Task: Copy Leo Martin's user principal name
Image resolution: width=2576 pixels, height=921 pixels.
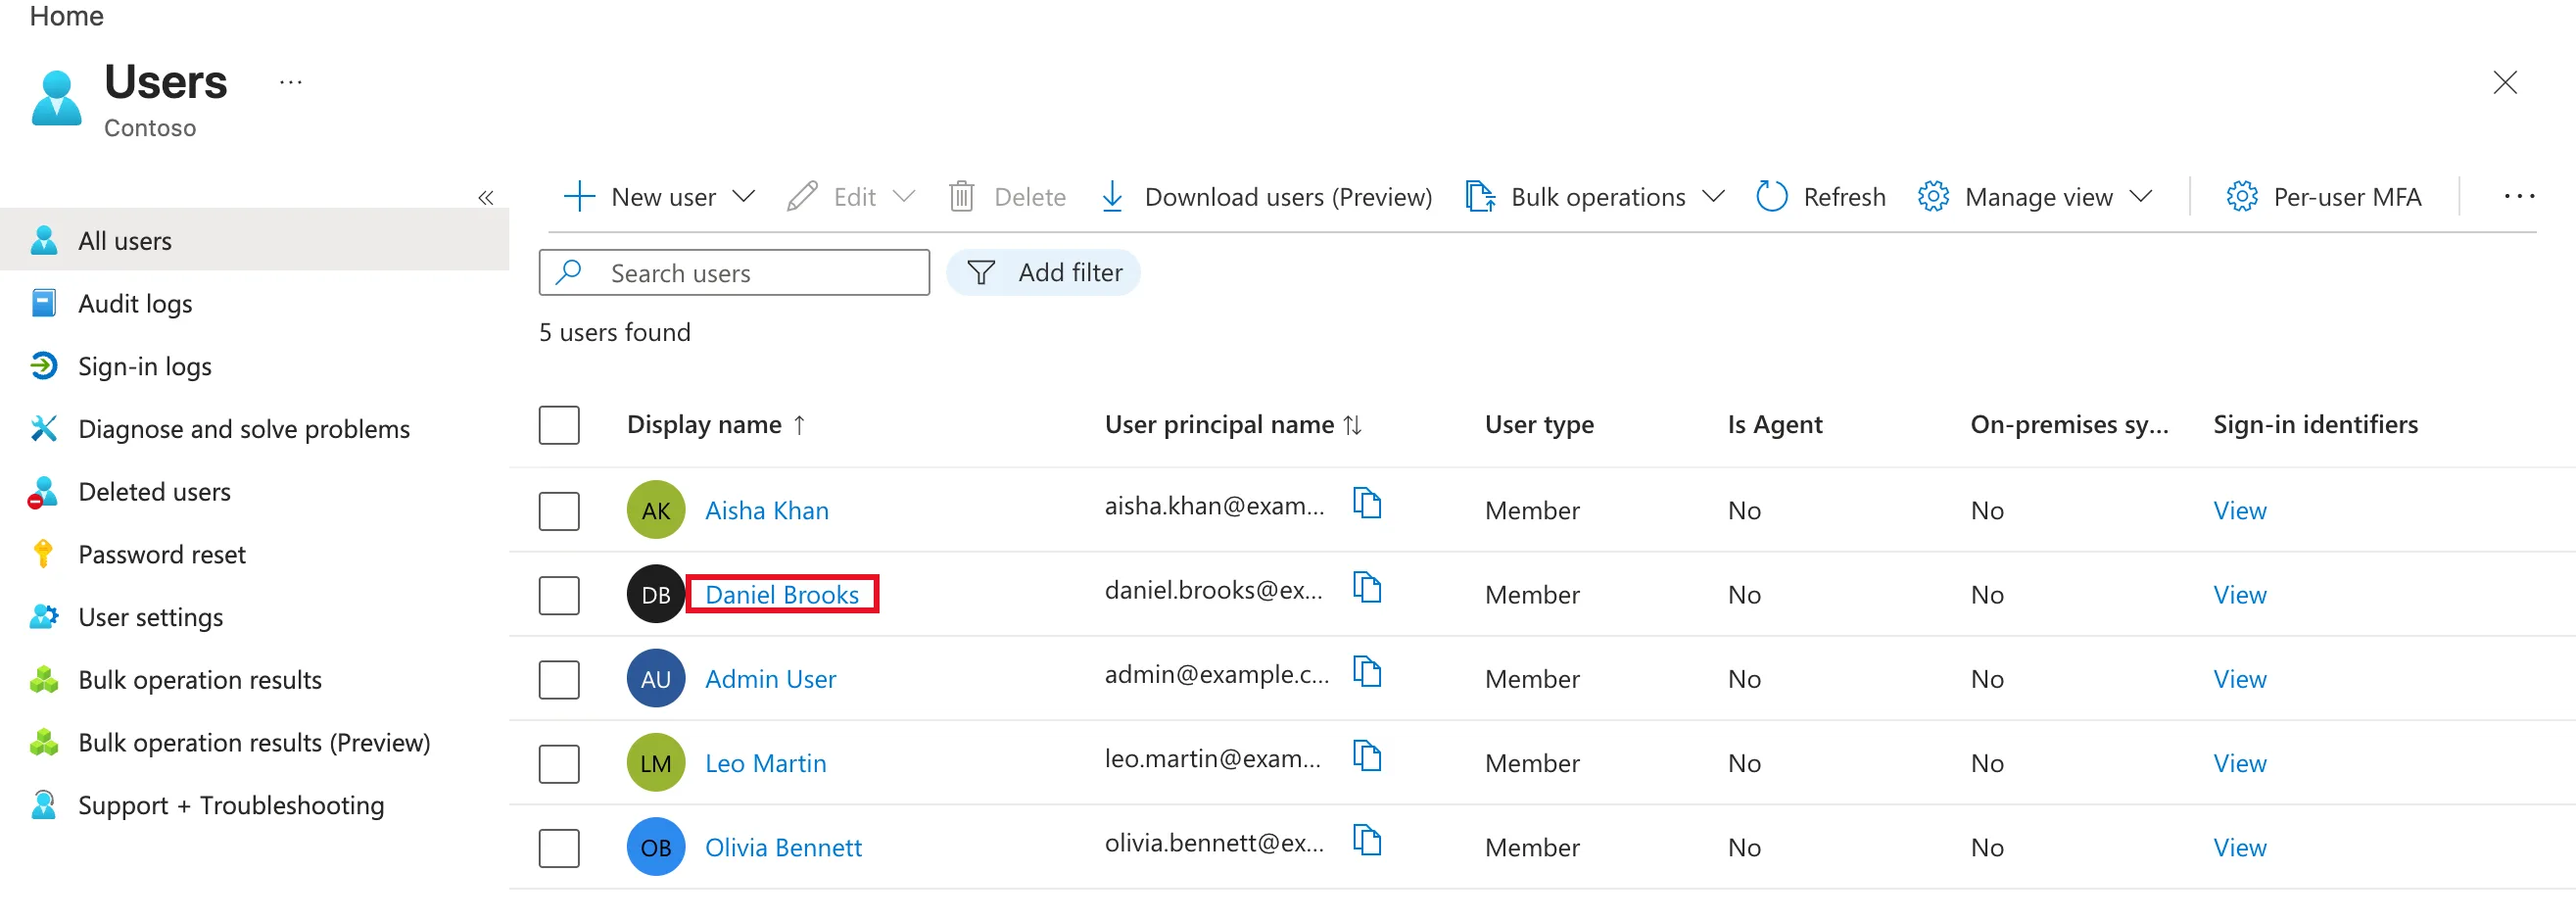Action: [1366, 755]
